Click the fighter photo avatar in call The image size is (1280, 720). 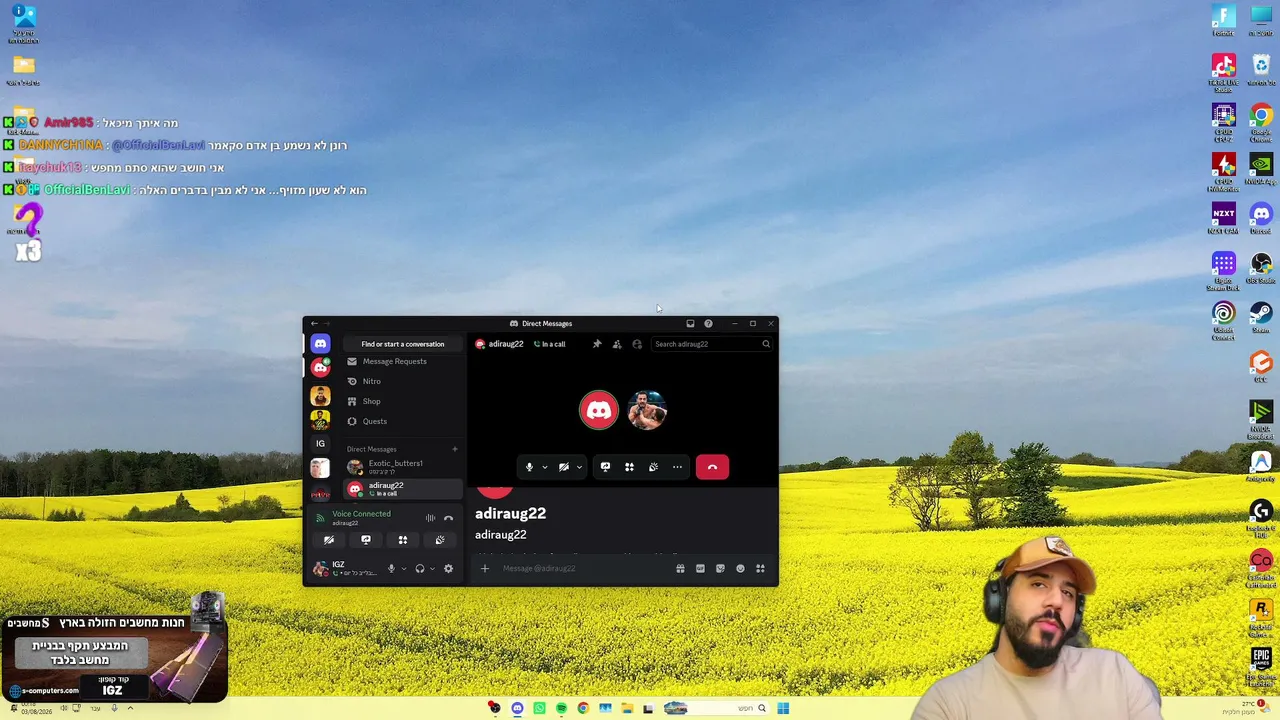tap(647, 410)
